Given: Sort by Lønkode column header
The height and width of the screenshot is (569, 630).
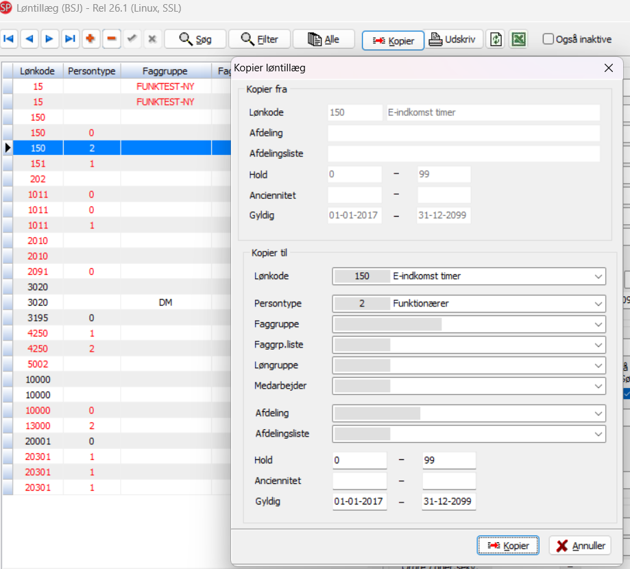Looking at the screenshot, I should pyautogui.click(x=38, y=71).
